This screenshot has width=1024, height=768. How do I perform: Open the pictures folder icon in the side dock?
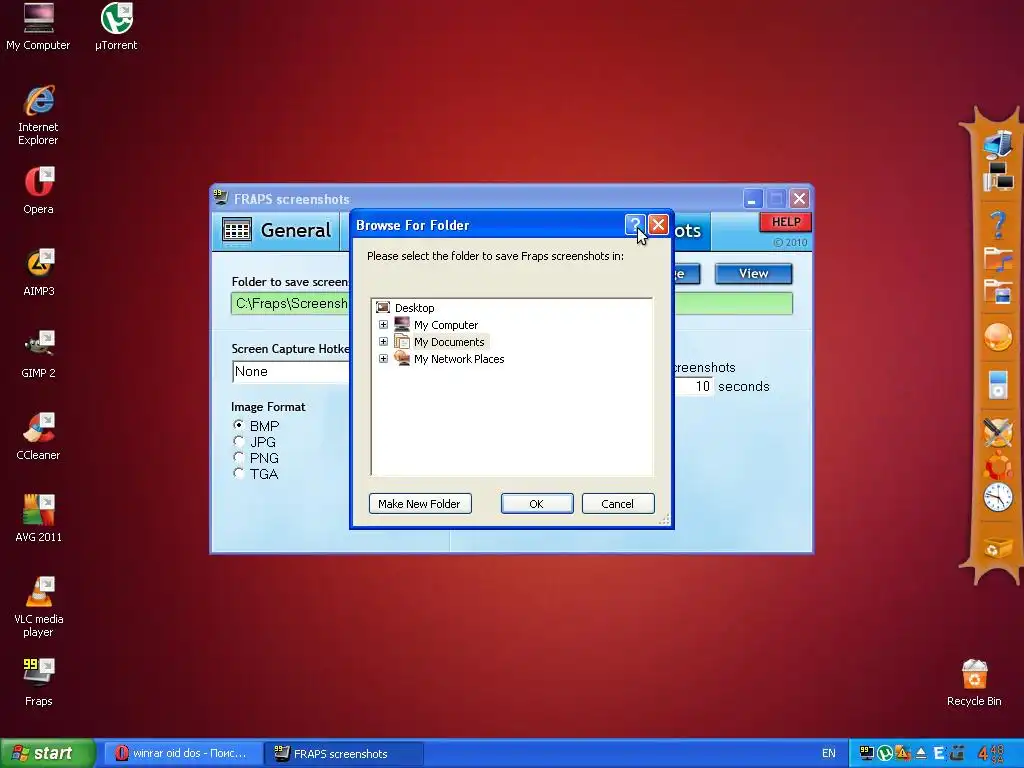pos(998,291)
